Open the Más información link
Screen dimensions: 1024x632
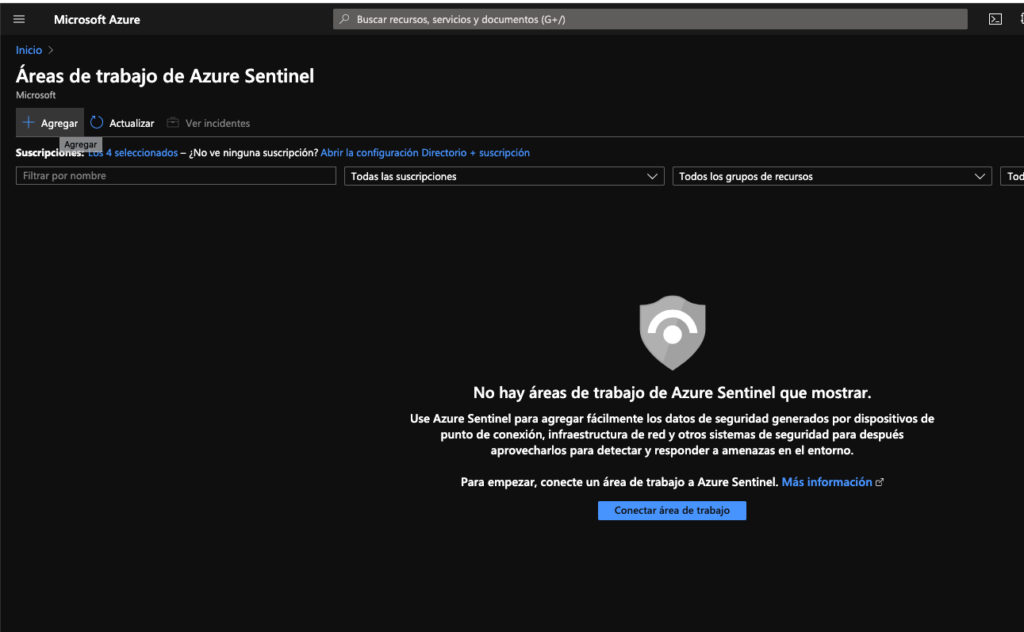[826, 482]
